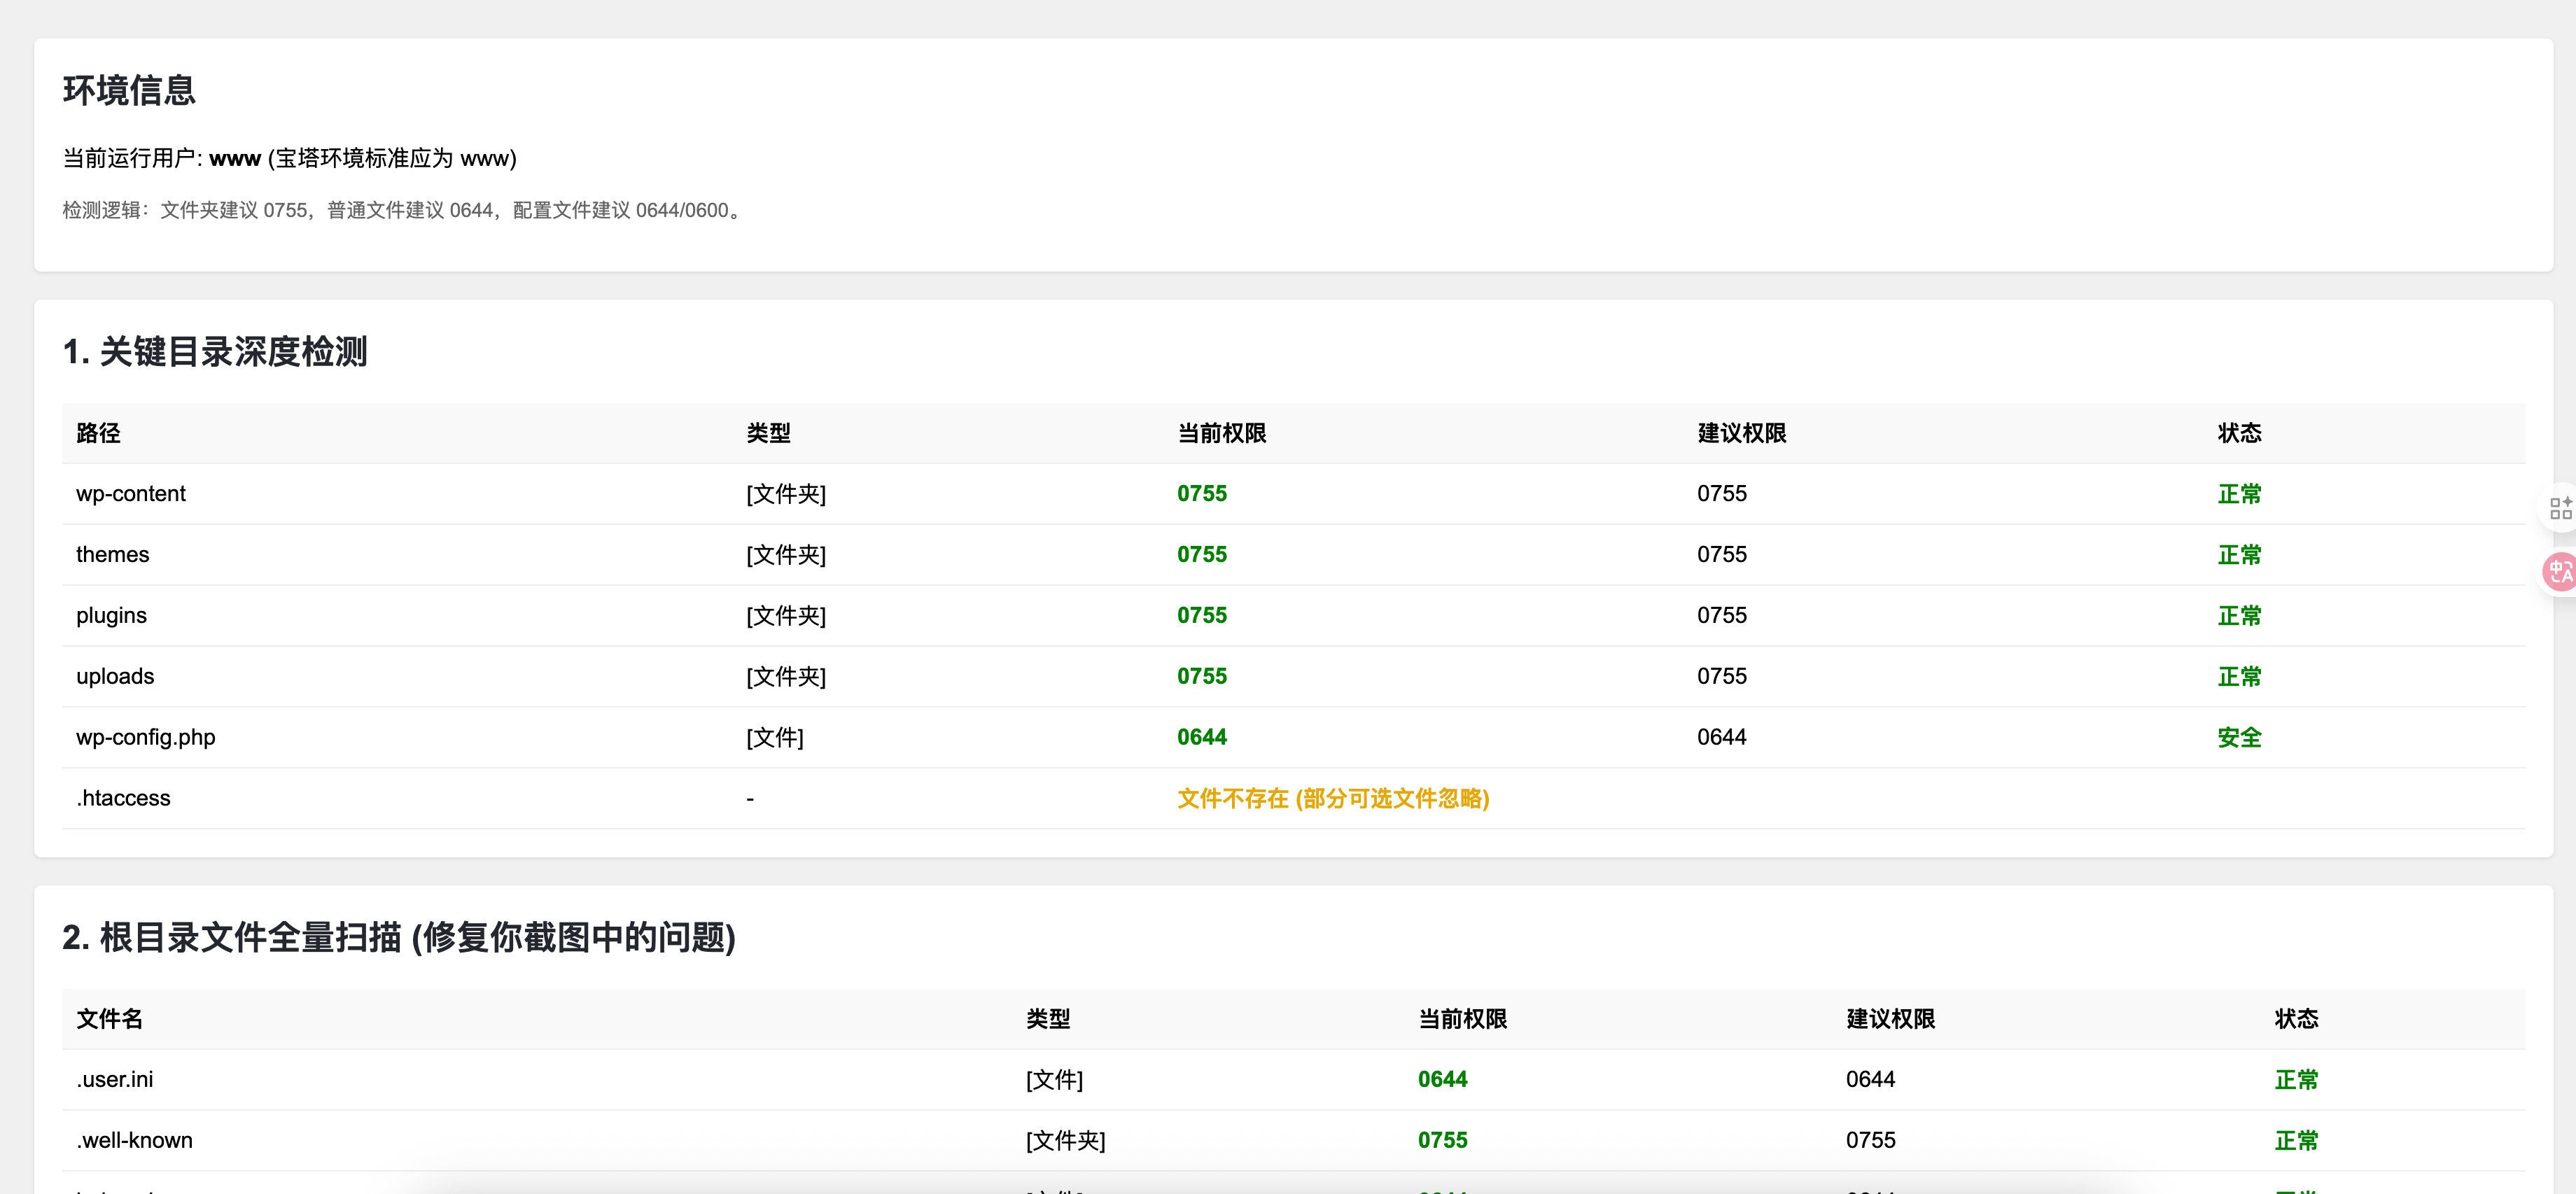Click the wp-content path cell
The width and height of the screenshot is (2576, 1194).
click(131, 494)
